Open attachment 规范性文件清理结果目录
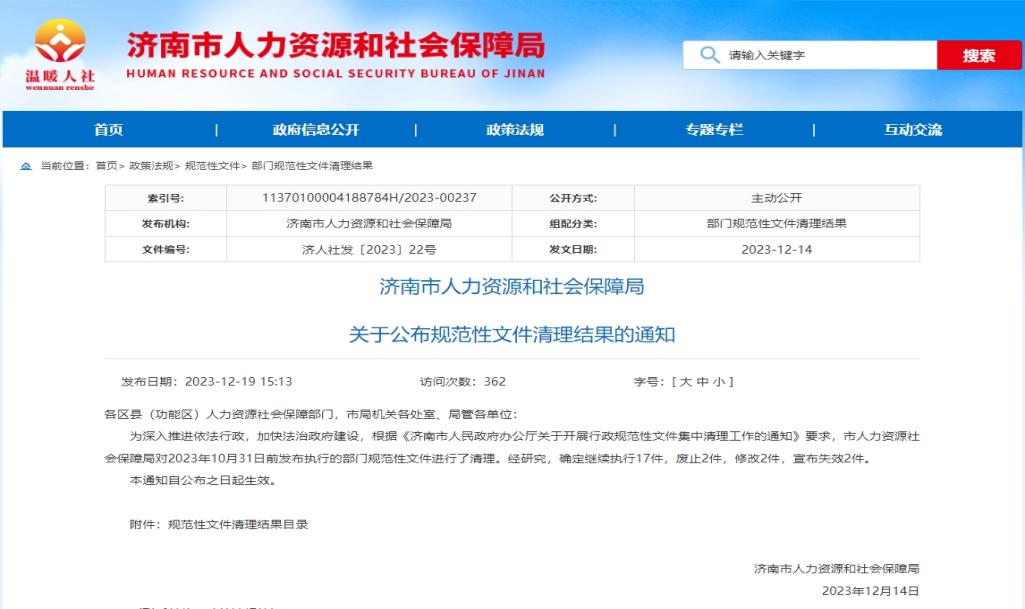The image size is (1025, 609). 237,524
